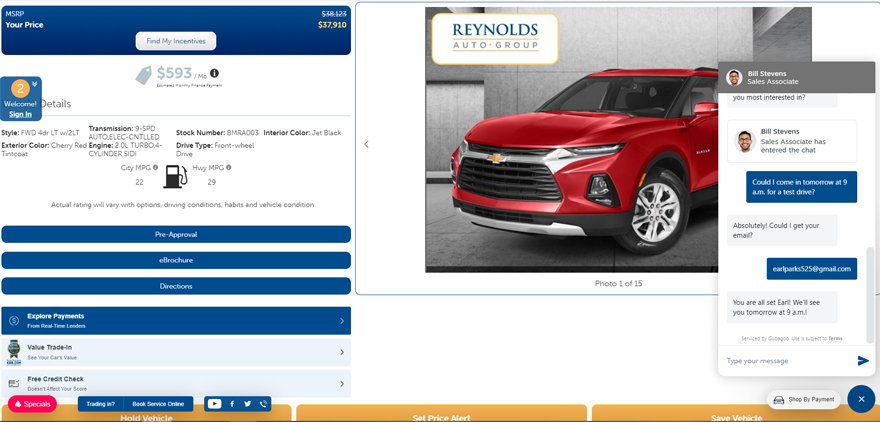Screen dimensions: 880x422
Task: Open the Pre-Approval button
Action: [x=176, y=234]
